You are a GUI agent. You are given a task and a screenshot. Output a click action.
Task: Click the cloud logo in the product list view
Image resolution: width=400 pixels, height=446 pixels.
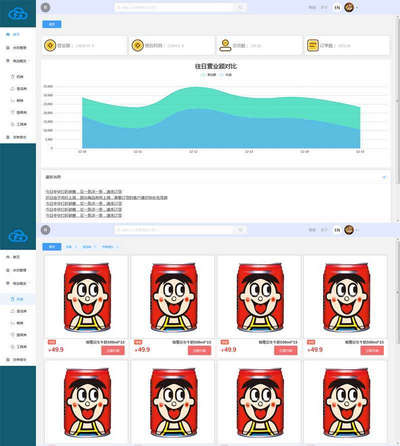pyautogui.click(x=18, y=236)
